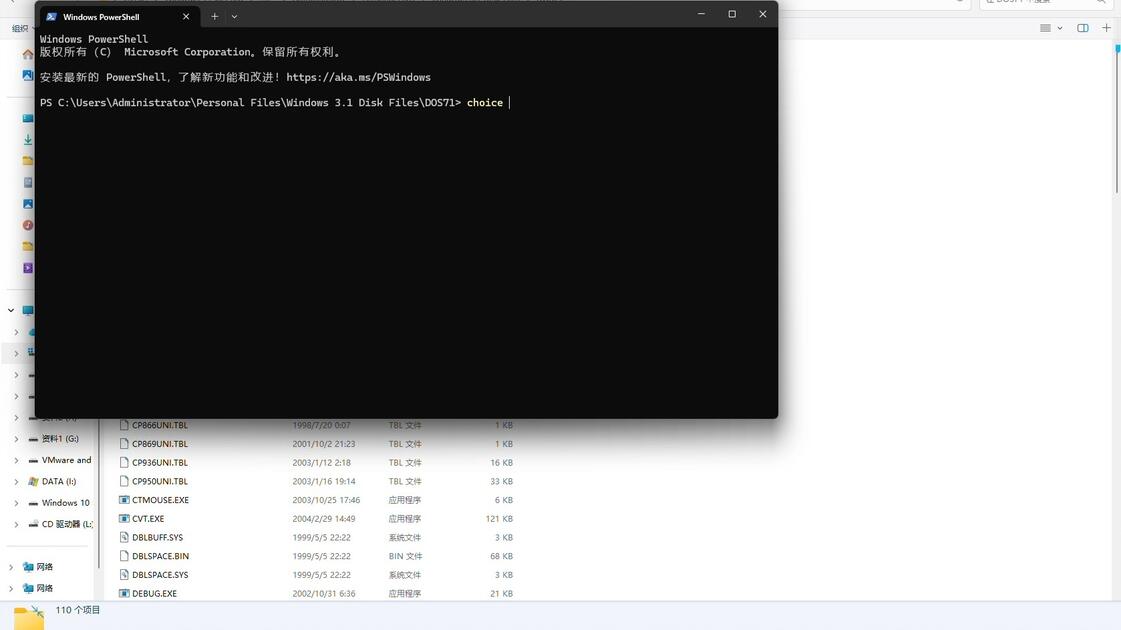Click the plus icon in Explorer toolbar
This screenshot has width=1121, height=630.
point(1107,28)
